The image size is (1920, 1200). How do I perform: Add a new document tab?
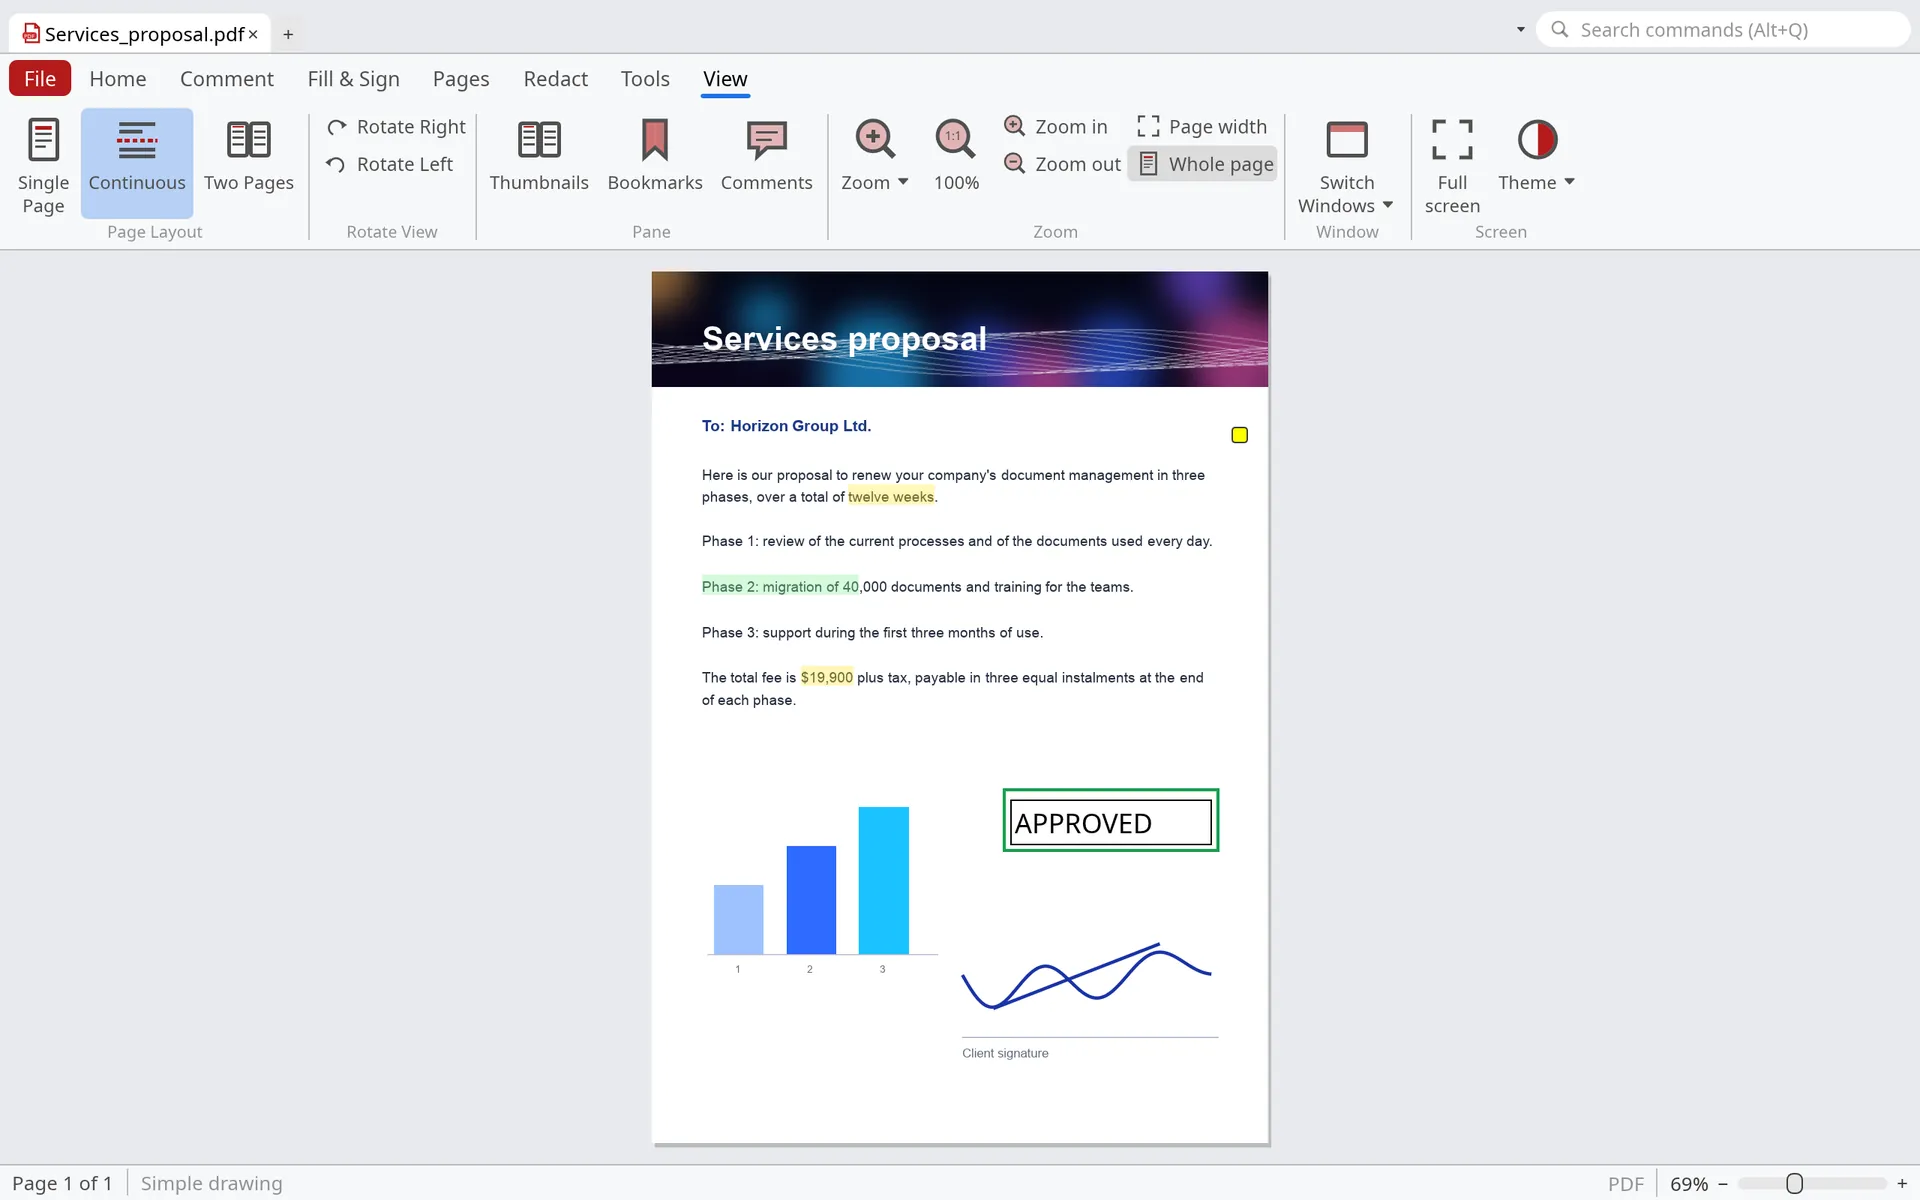point(288,35)
